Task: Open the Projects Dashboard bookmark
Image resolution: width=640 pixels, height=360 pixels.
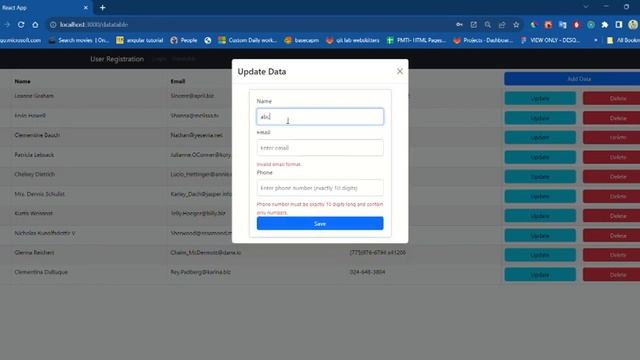Action: coord(483,40)
